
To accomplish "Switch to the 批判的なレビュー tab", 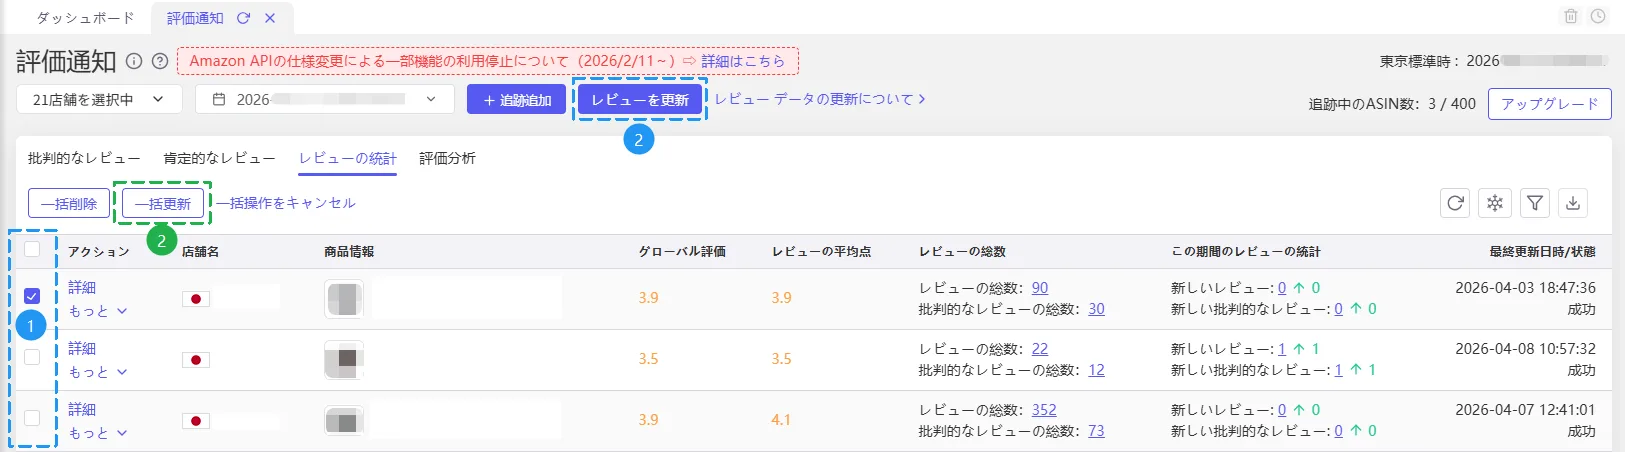I will point(84,158).
